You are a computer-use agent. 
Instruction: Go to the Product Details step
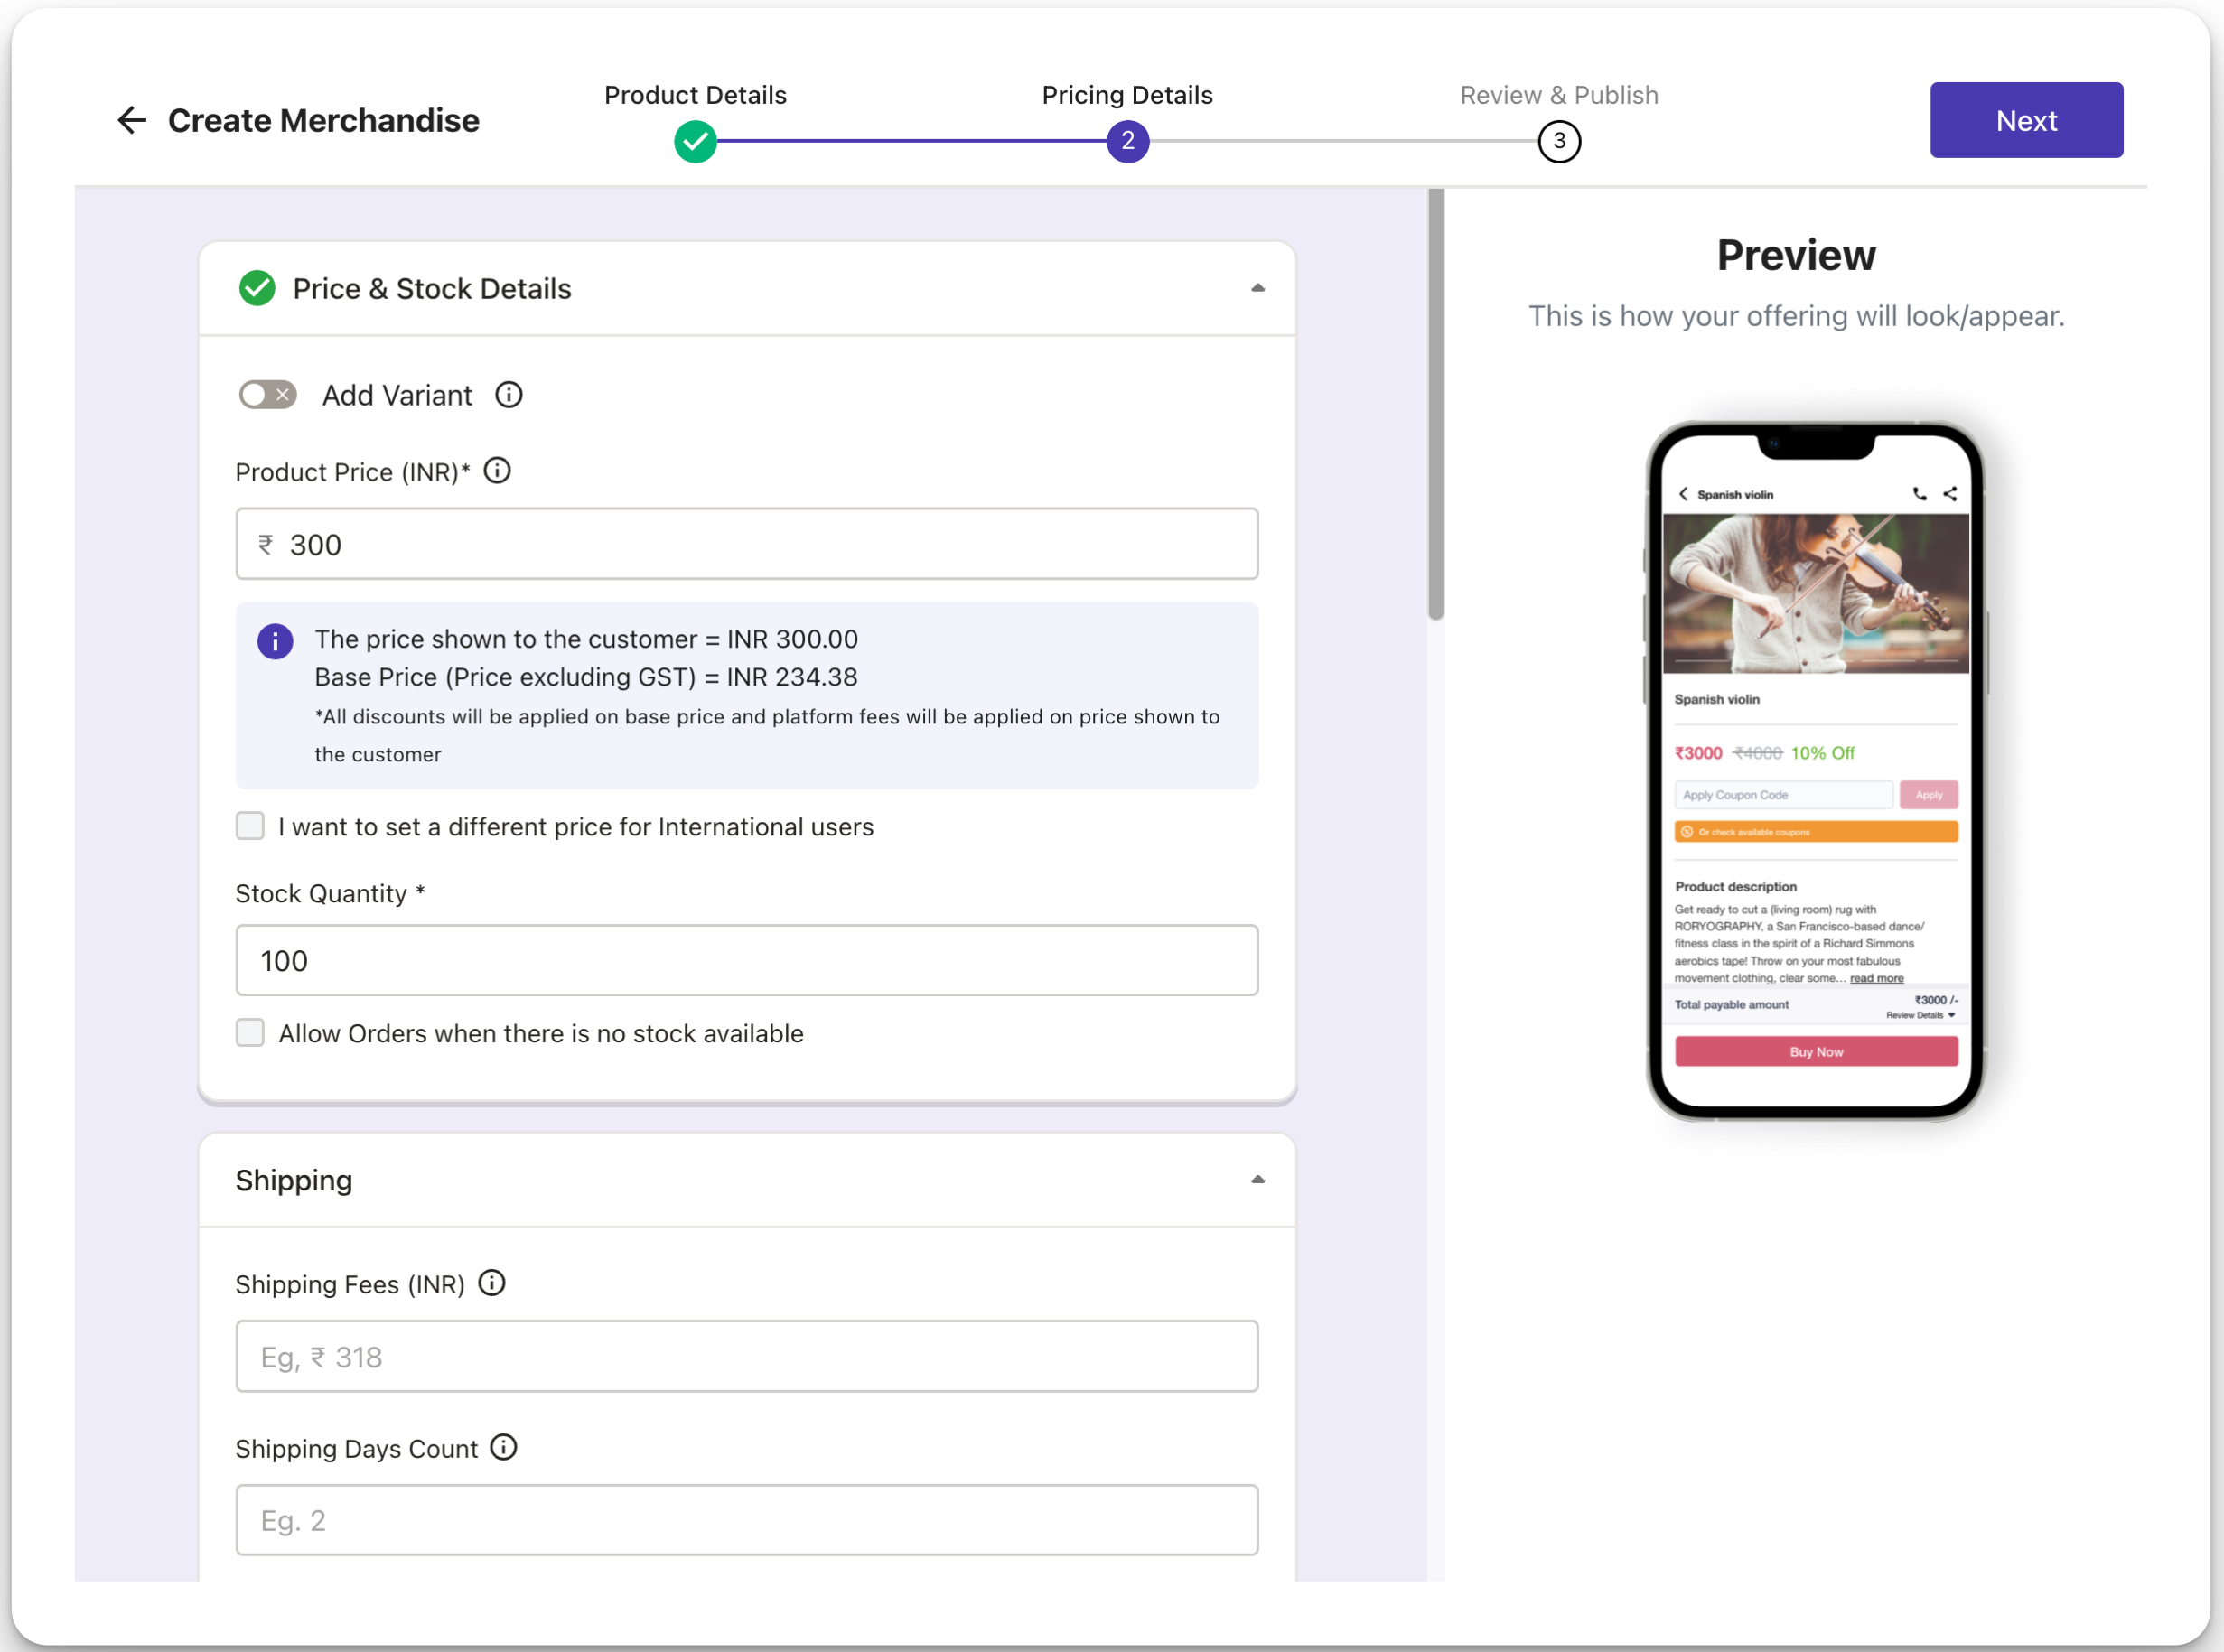(695, 95)
